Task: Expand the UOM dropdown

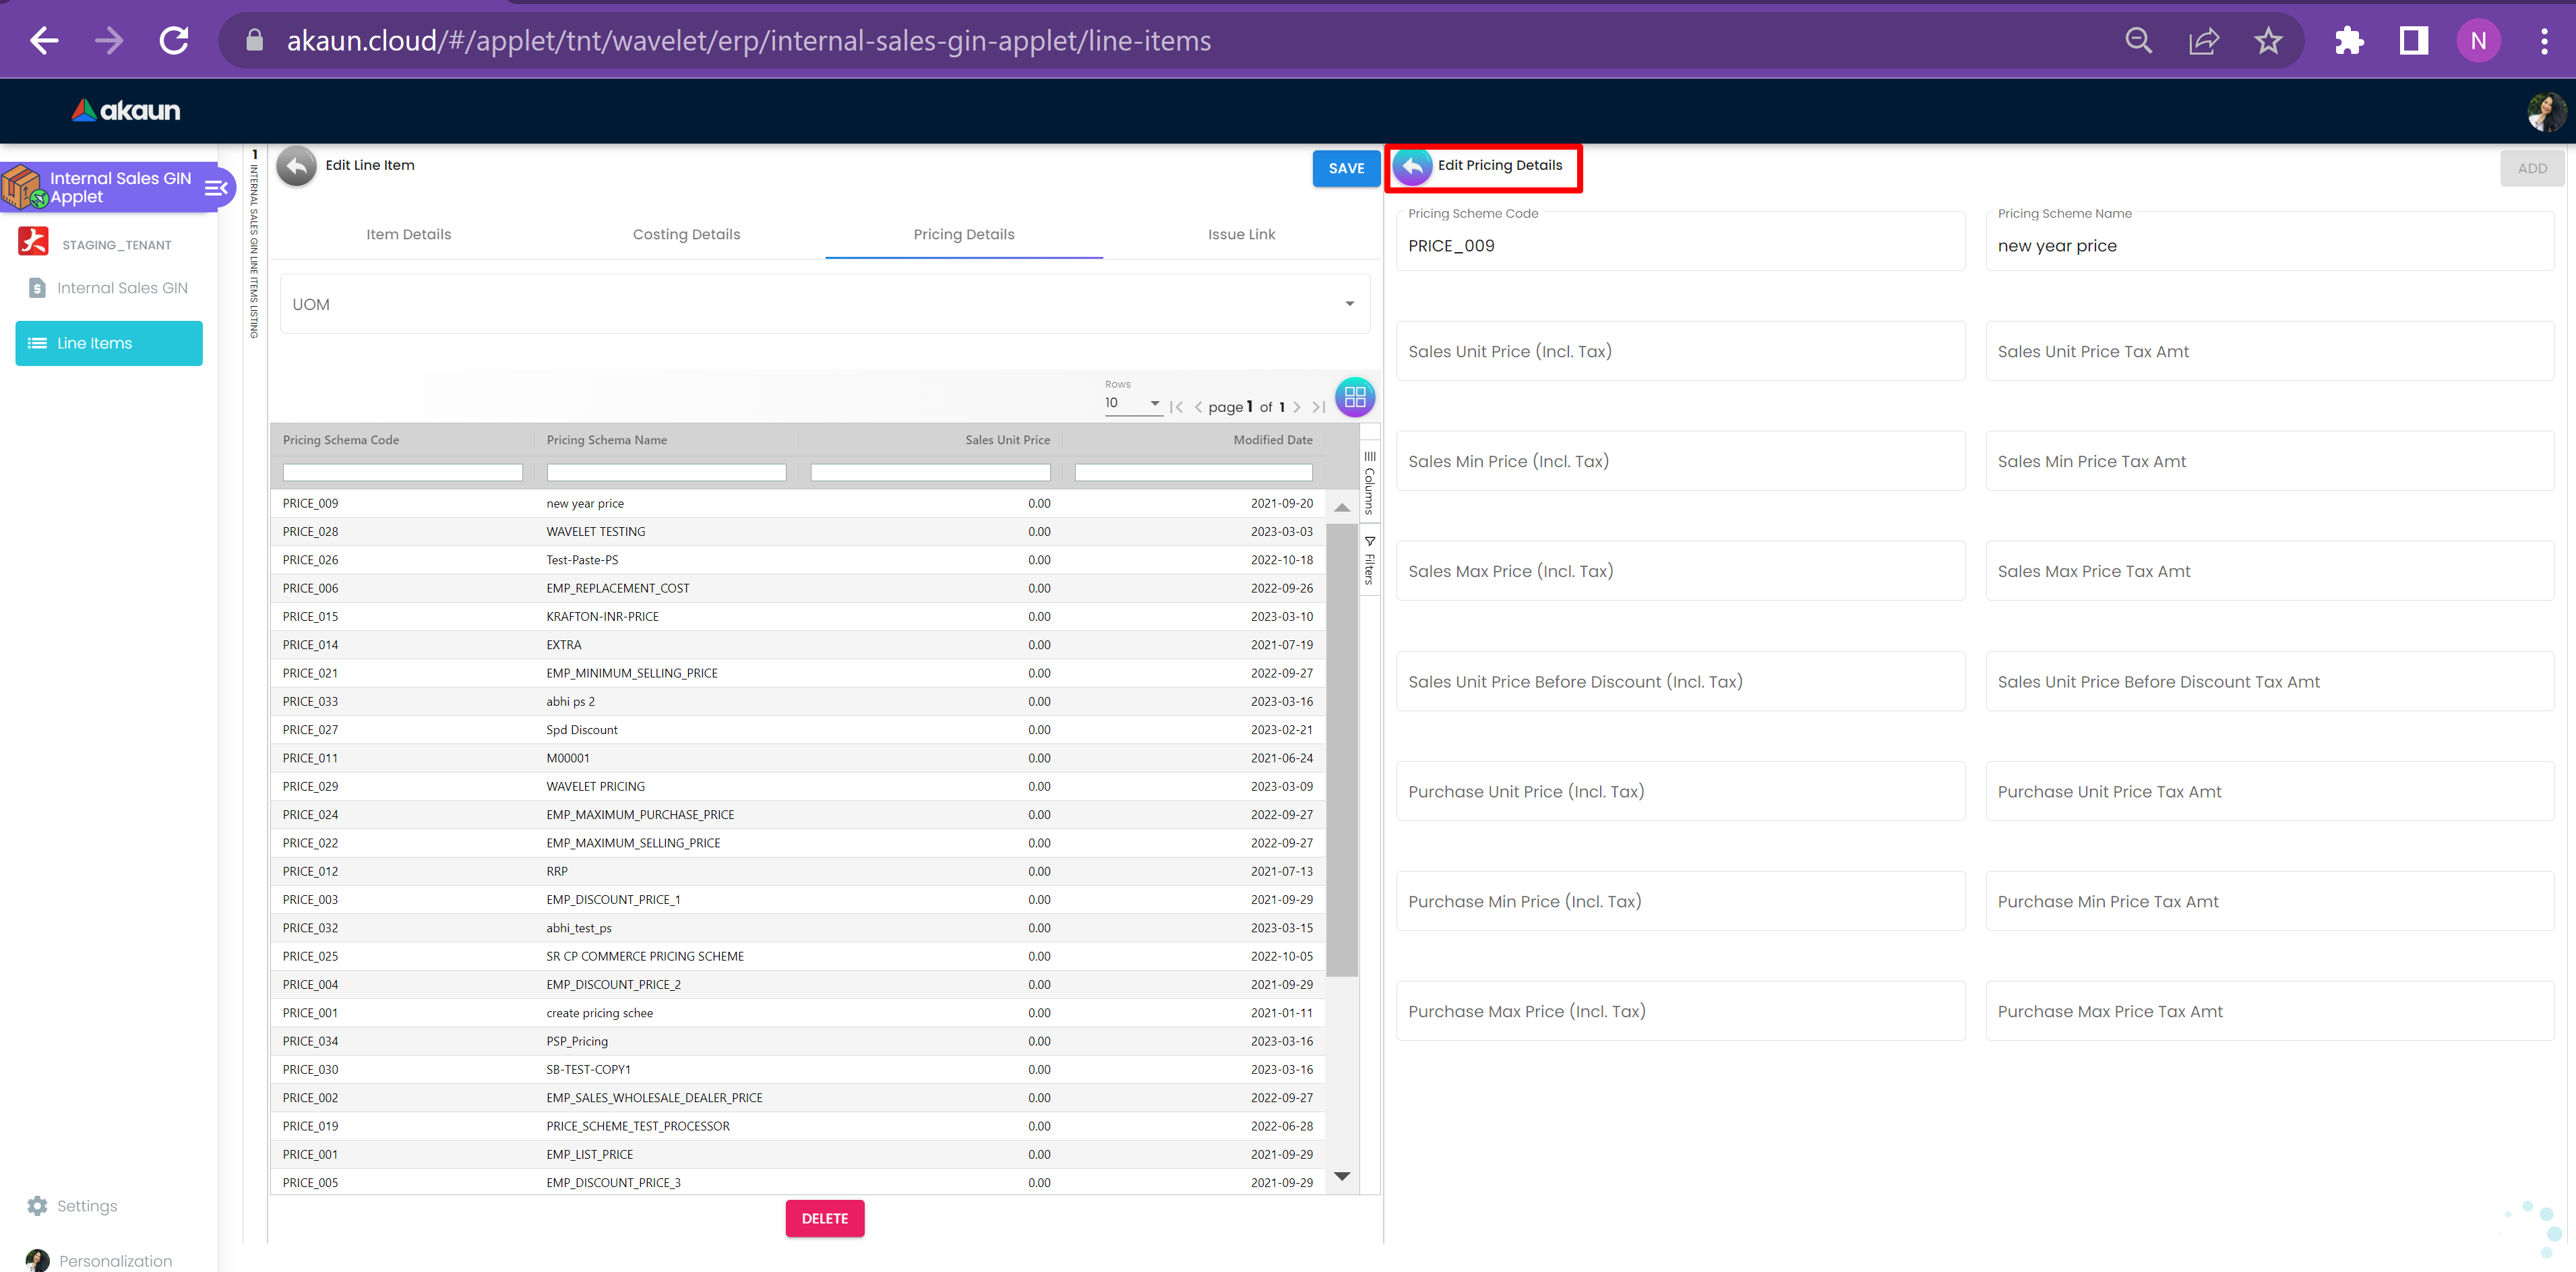Action: coord(1349,304)
